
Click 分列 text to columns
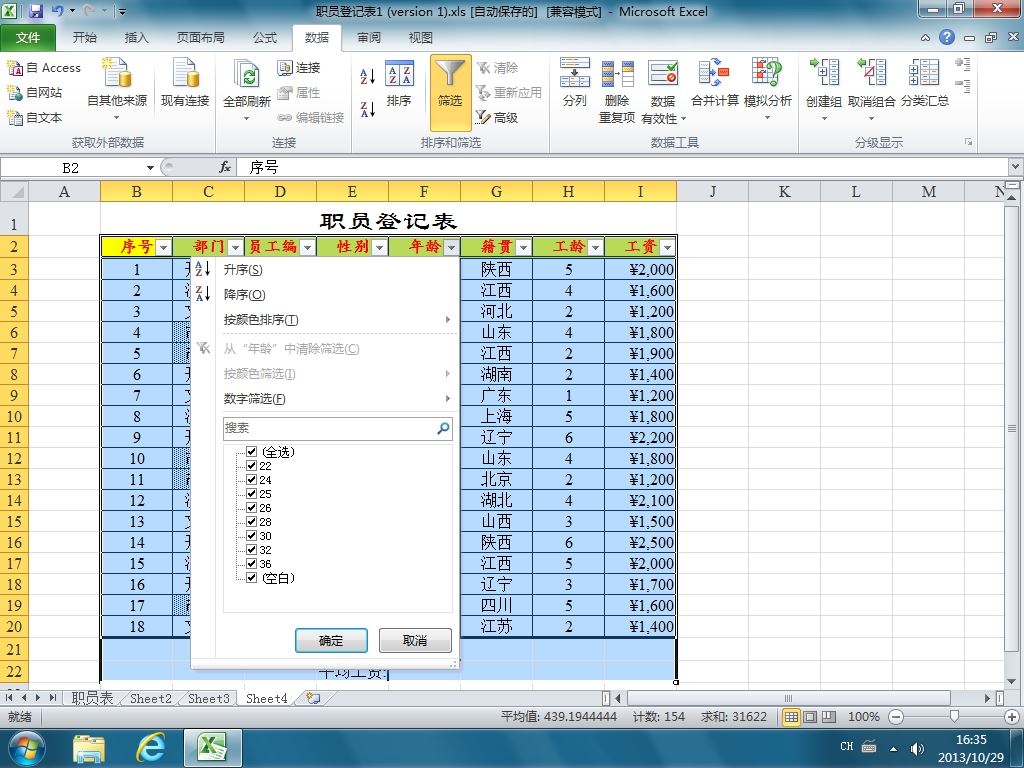[575, 83]
